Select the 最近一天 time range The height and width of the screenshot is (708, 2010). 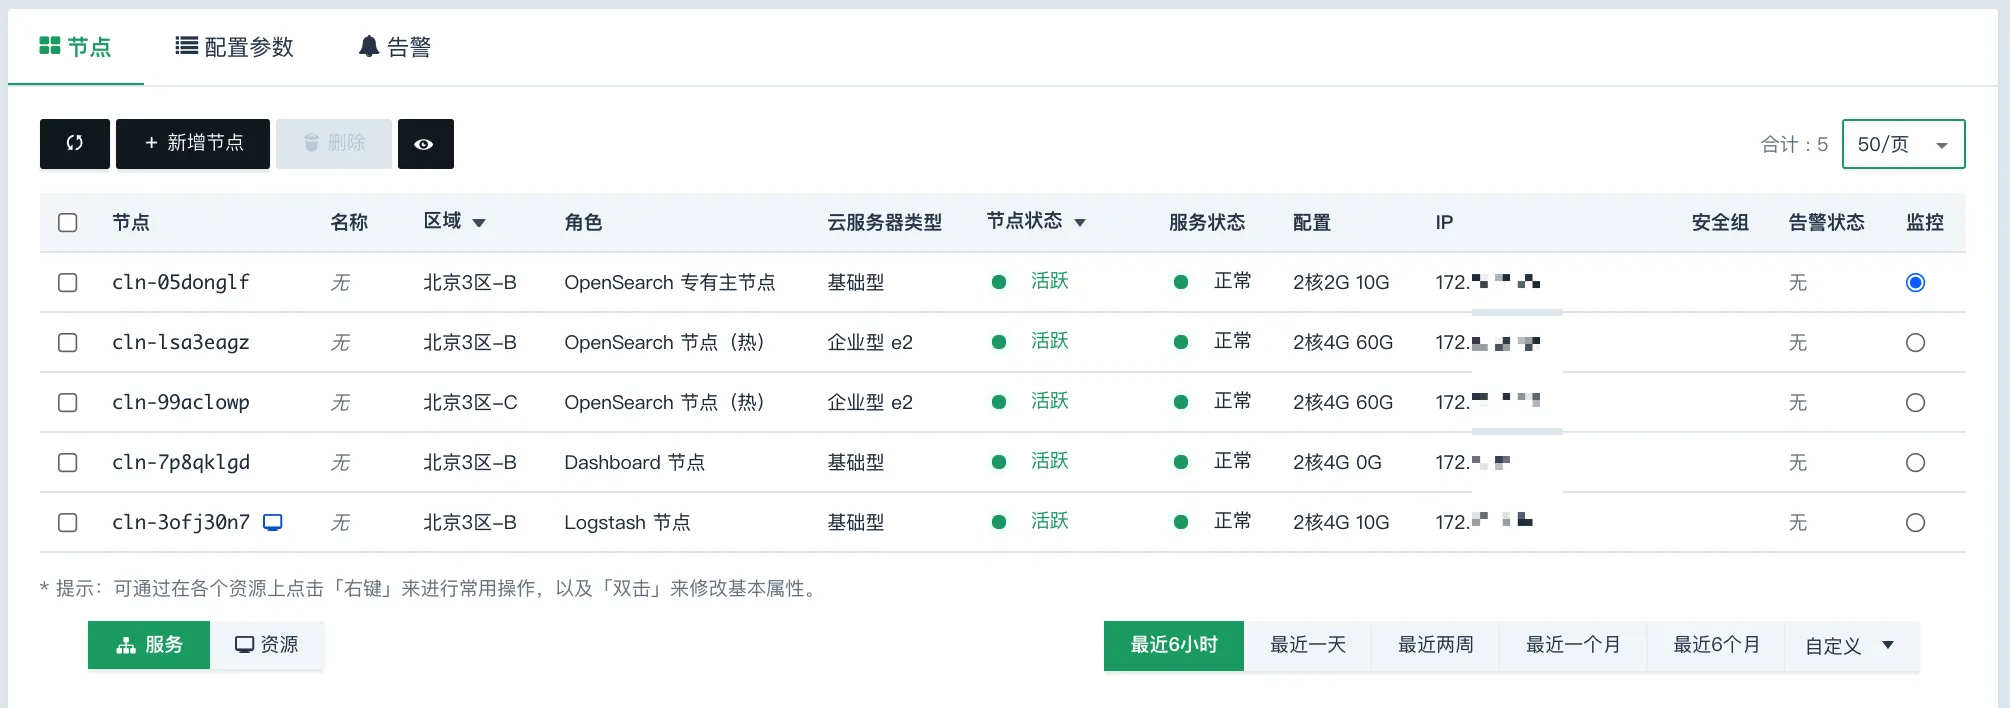point(1307,645)
